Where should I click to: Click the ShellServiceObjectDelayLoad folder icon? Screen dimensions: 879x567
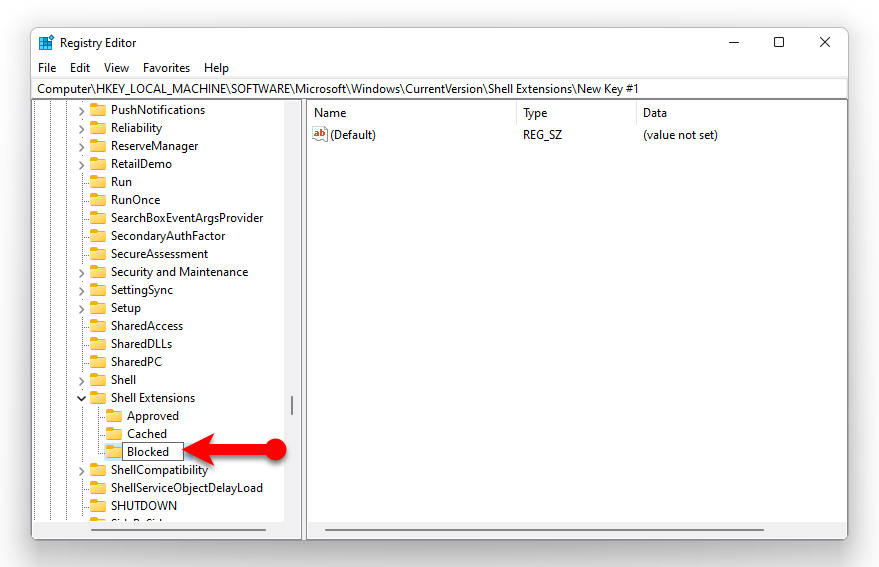[x=98, y=487]
